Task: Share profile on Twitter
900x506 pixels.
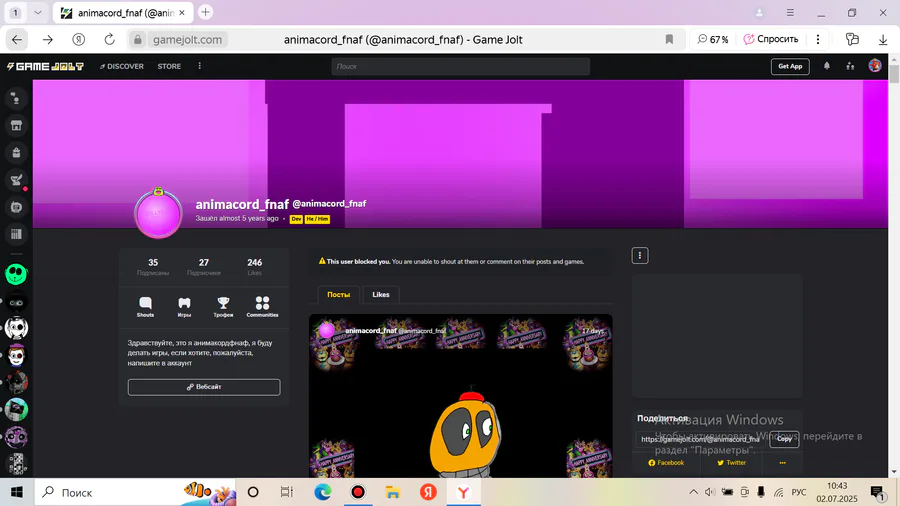Action: coord(731,462)
